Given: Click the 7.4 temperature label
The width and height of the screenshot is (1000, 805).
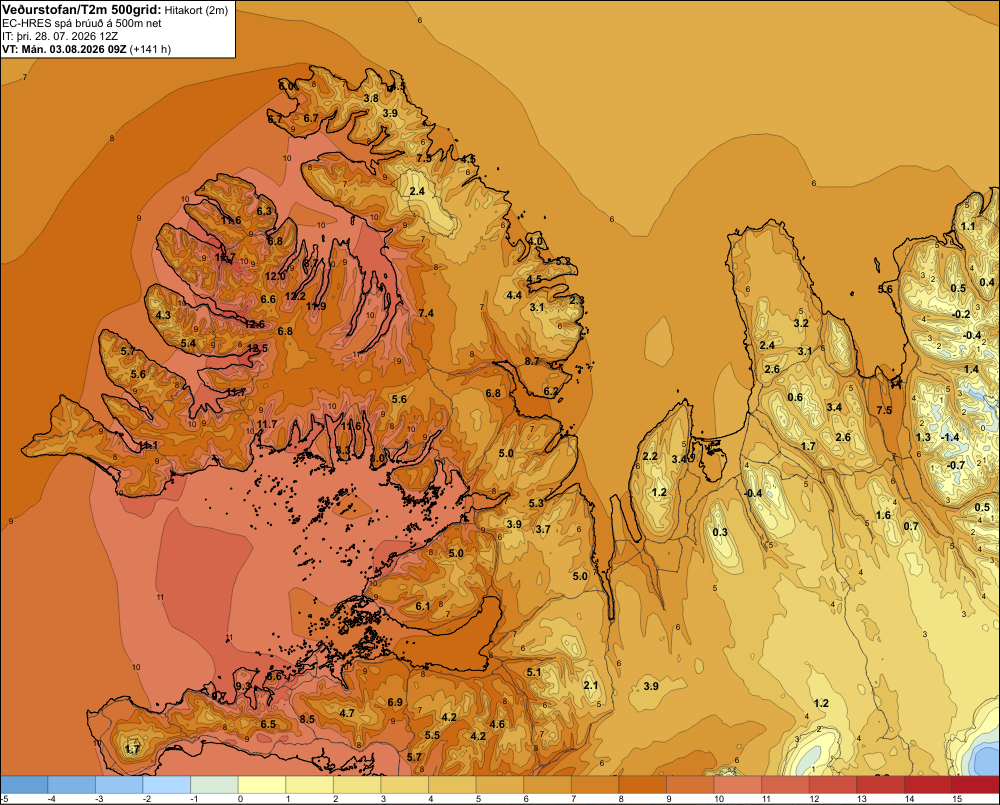Looking at the screenshot, I should (x=426, y=313).
